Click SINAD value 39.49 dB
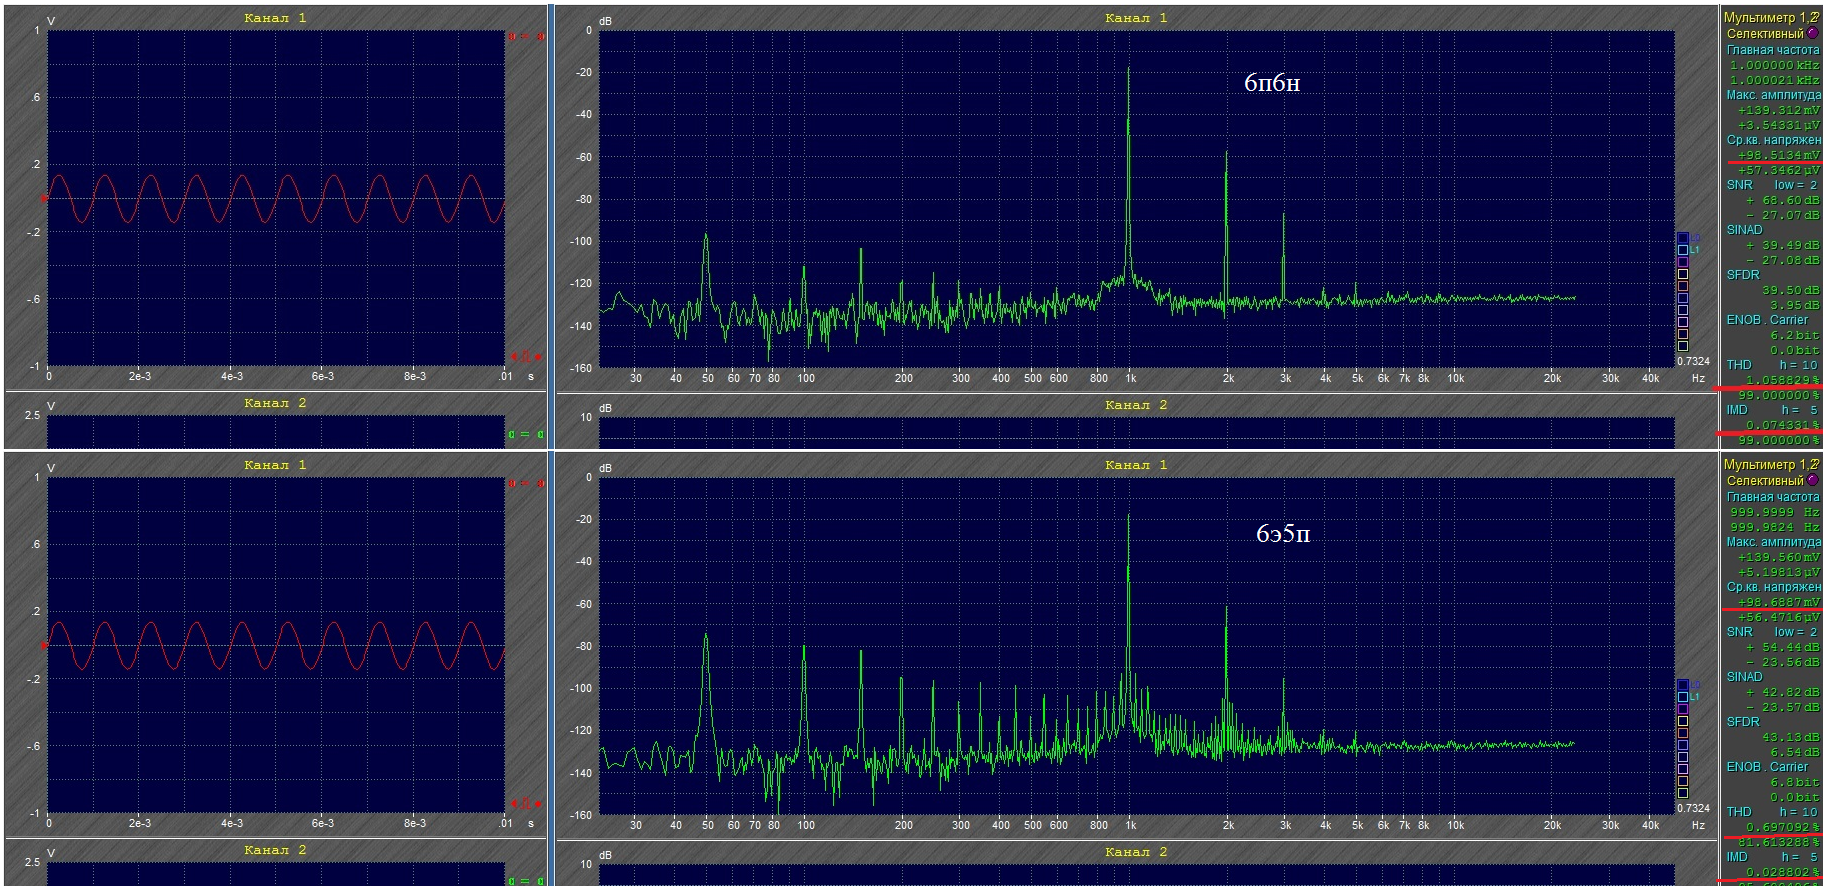The height and width of the screenshot is (886, 1823). tap(1783, 245)
